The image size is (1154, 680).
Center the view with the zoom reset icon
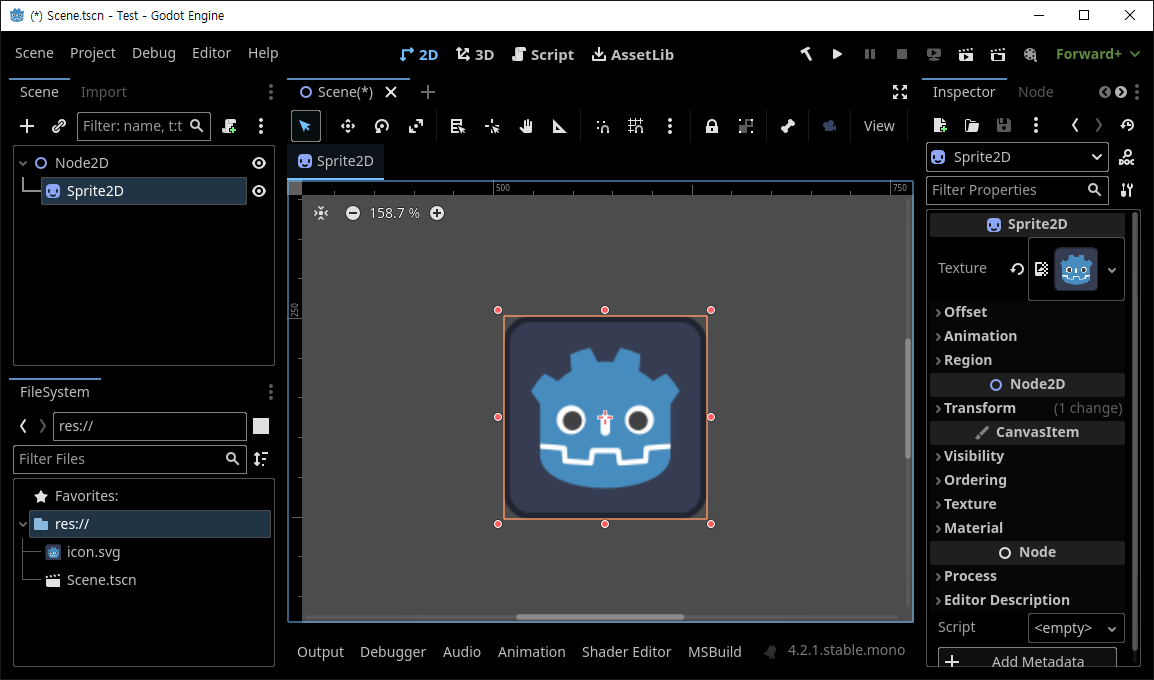pos(321,213)
